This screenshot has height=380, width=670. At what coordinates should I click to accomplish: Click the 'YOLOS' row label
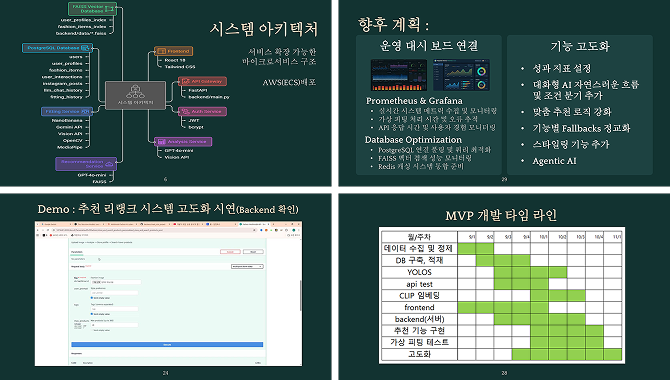(419, 272)
